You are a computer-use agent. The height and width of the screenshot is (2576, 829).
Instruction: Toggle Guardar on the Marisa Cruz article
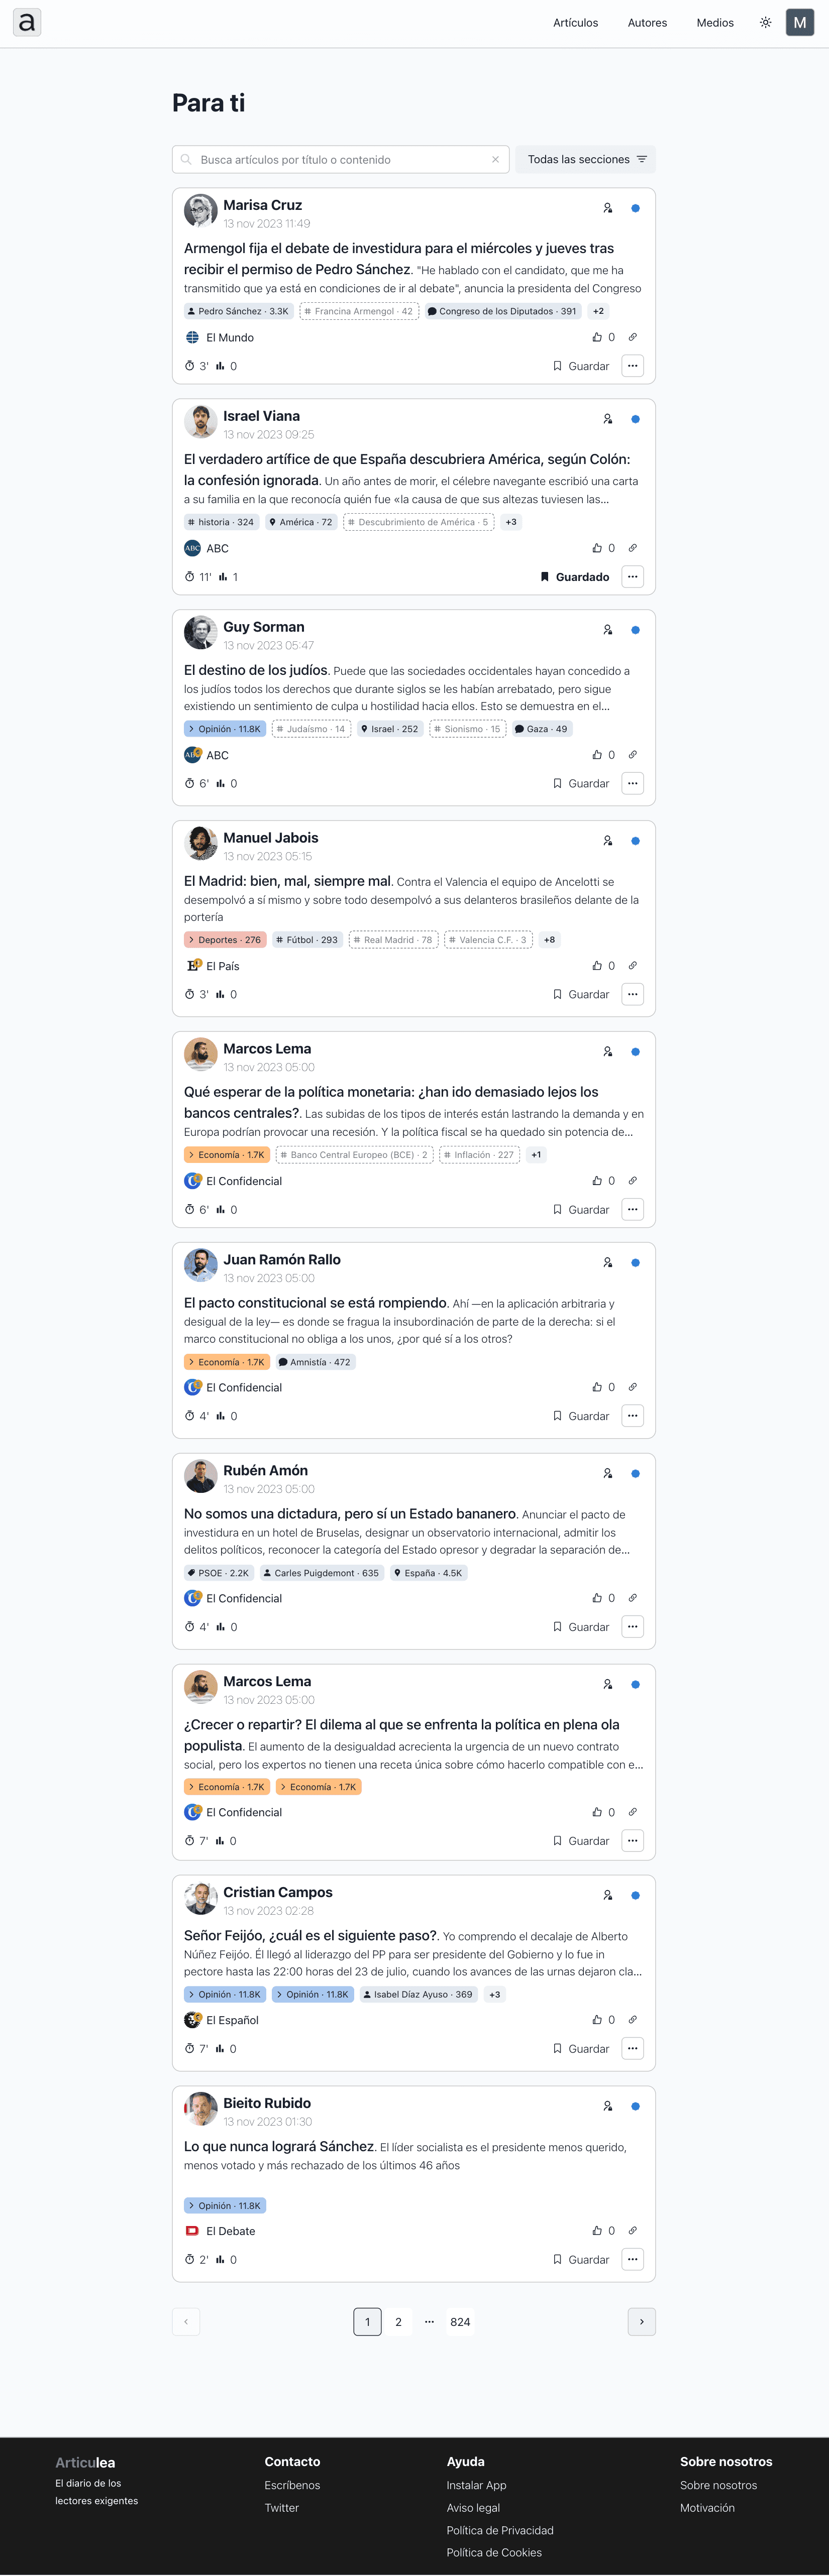click(x=581, y=366)
